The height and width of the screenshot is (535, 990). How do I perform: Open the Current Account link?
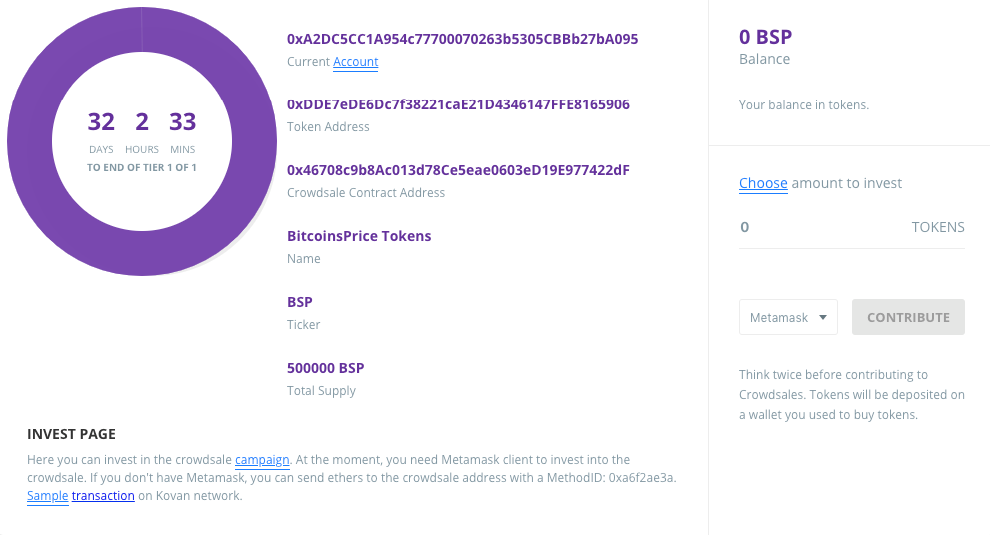(355, 62)
